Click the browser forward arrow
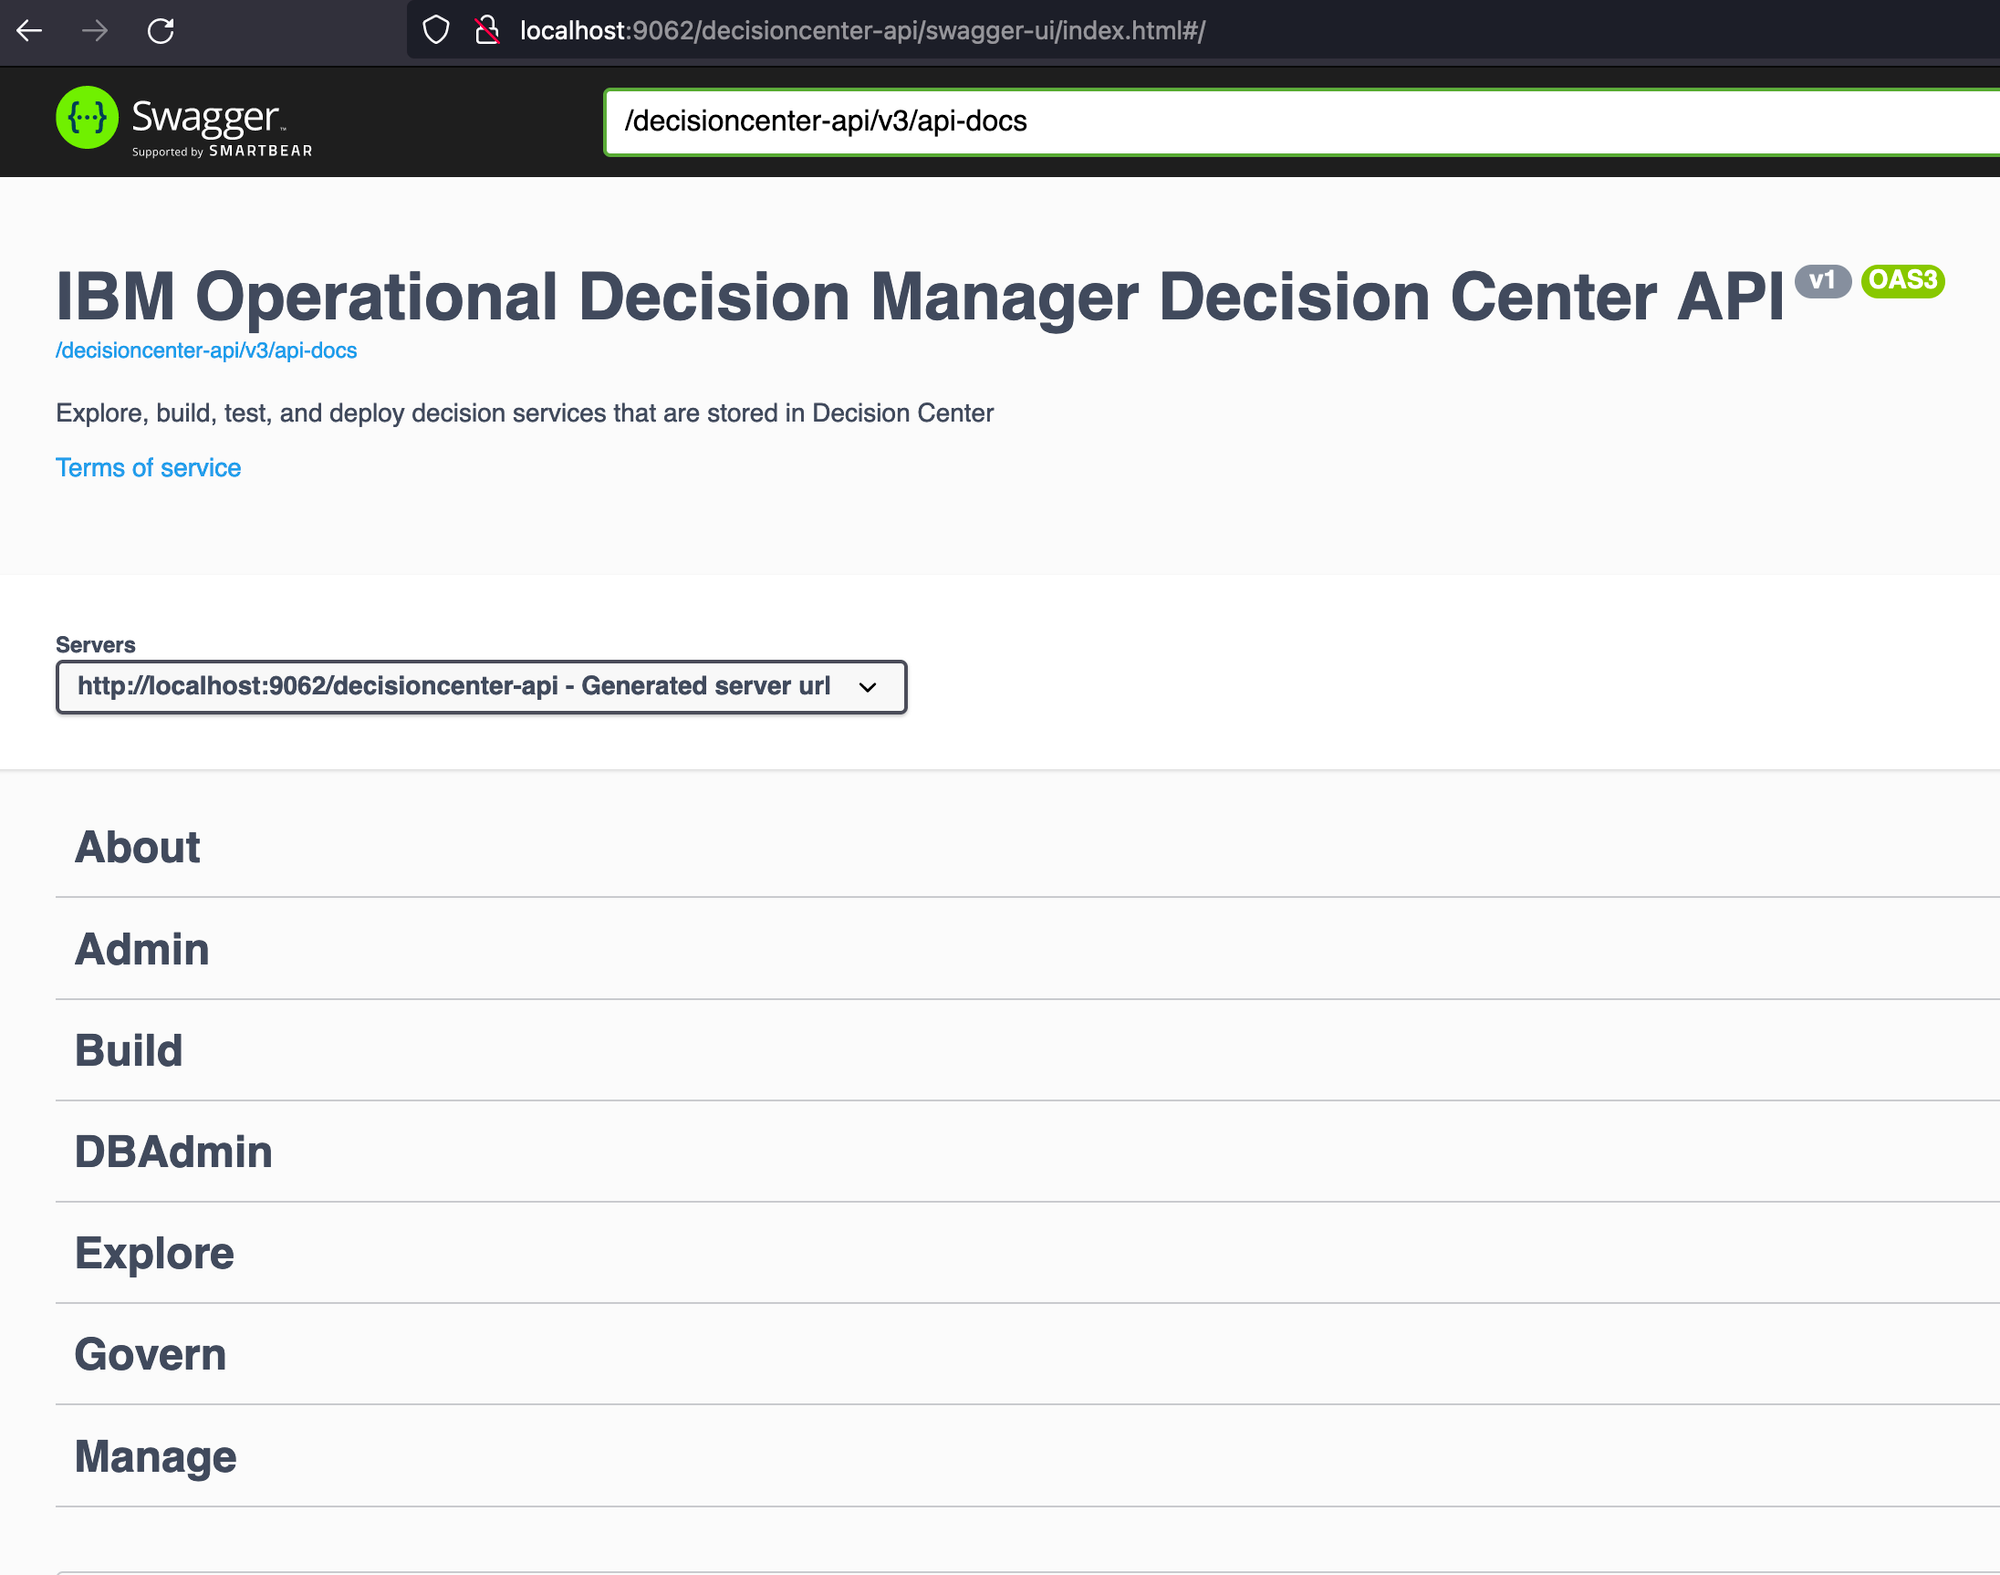2000x1575 pixels. (x=95, y=31)
